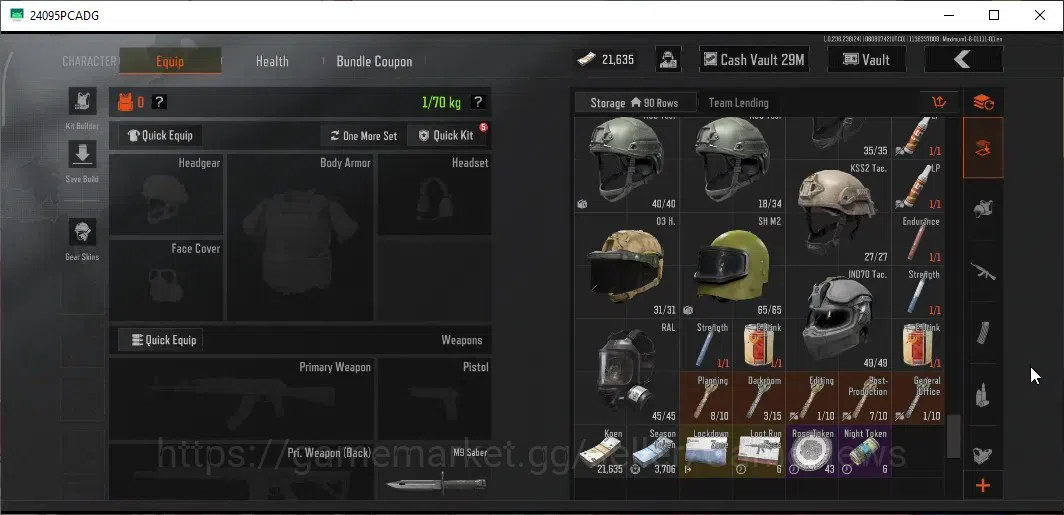Select the Planning key 8/10
The height and width of the screenshot is (515, 1064).
pos(706,398)
